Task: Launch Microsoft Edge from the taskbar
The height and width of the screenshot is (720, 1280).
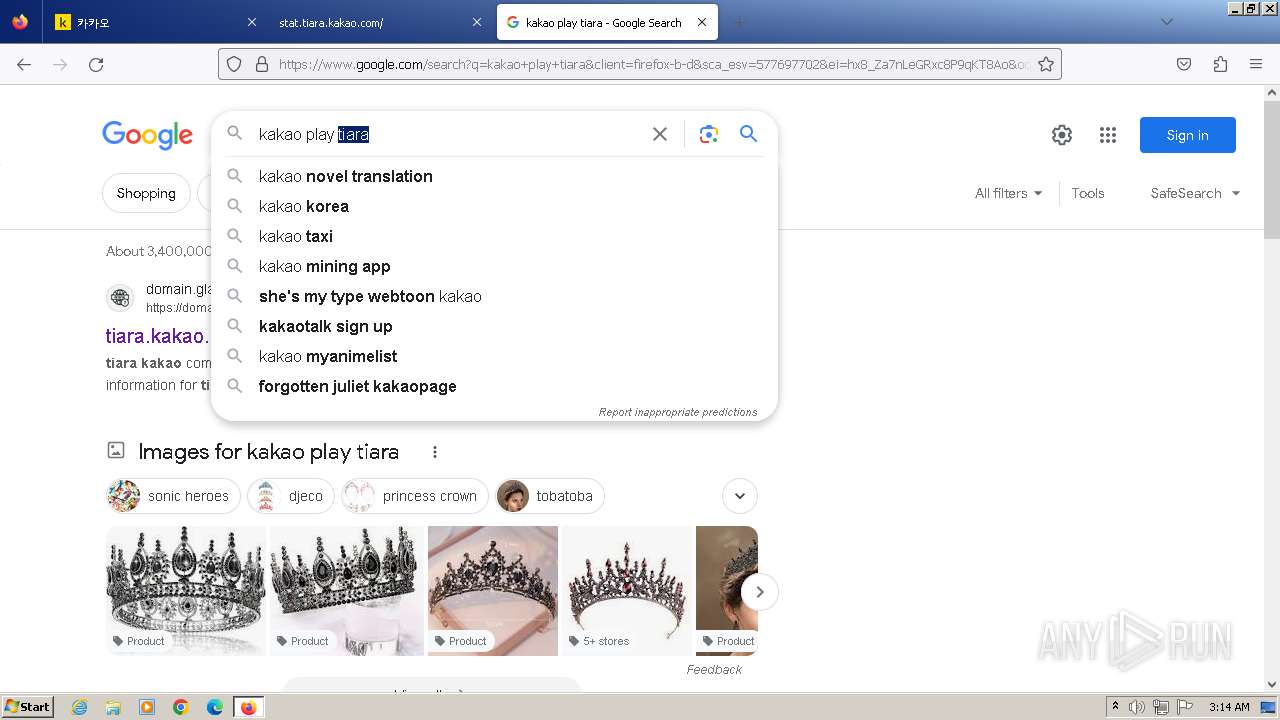Action: (x=215, y=707)
